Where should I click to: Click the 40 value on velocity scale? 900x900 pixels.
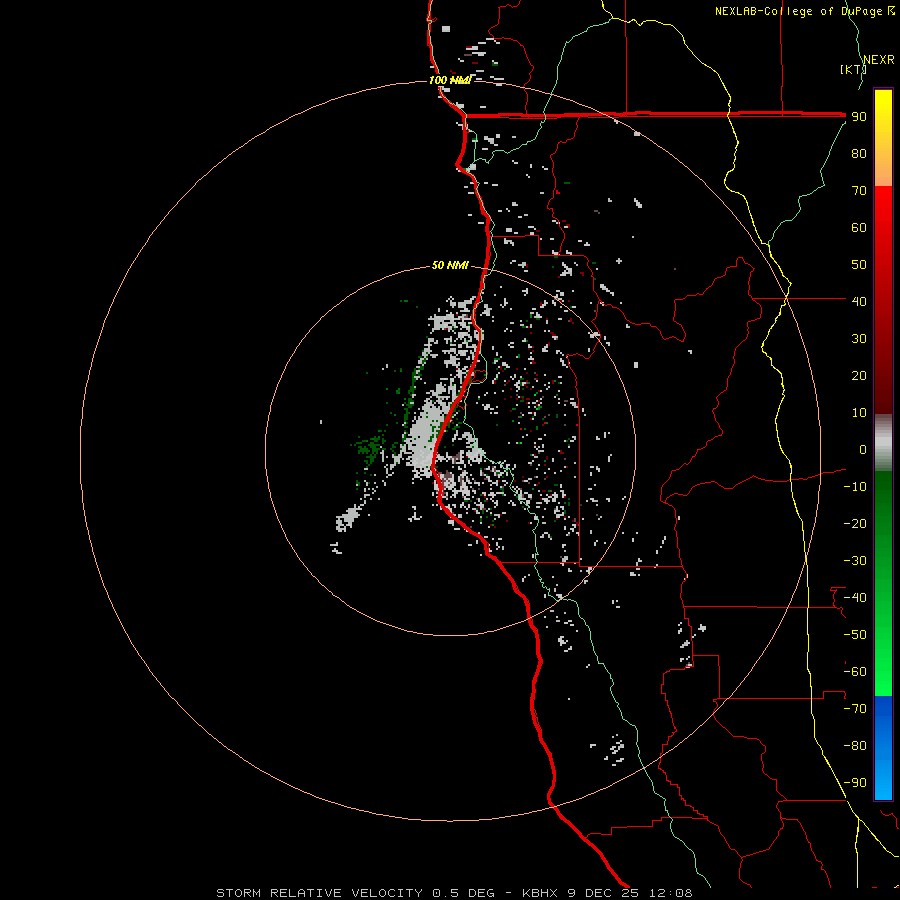[859, 301]
